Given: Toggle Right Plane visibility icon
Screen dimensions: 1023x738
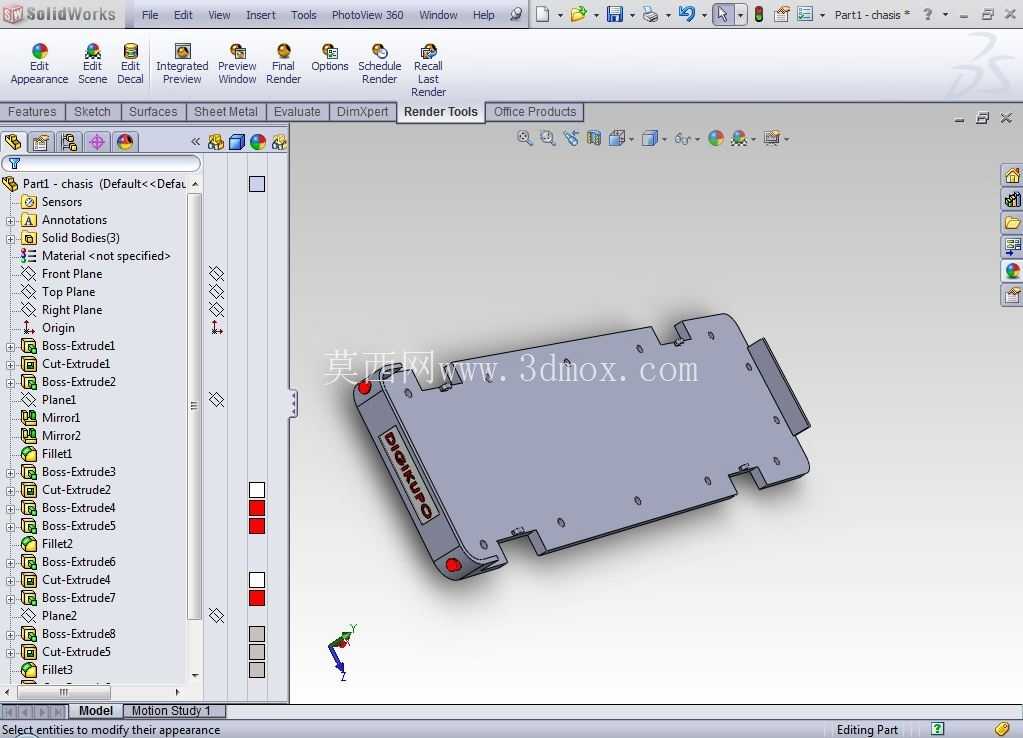Looking at the screenshot, I should click(x=217, y=309).
